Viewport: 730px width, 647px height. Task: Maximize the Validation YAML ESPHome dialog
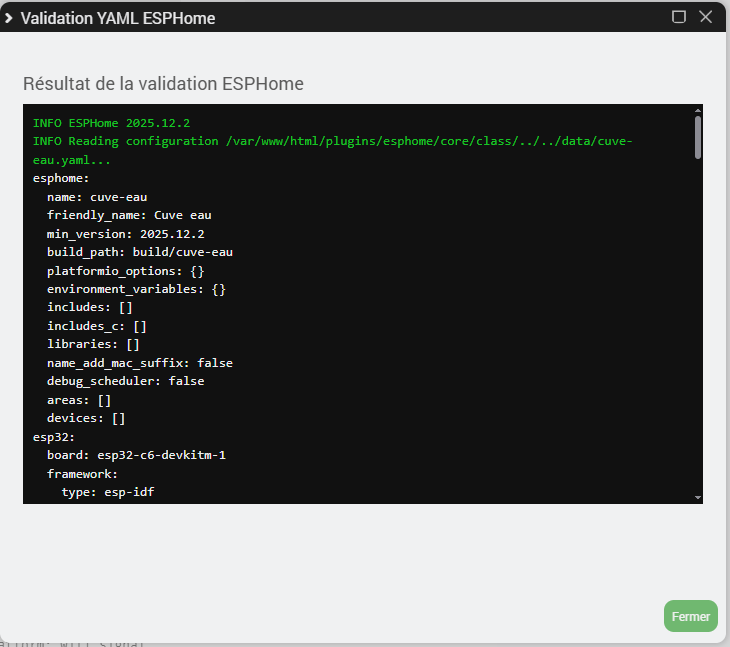tap(679, 17)
